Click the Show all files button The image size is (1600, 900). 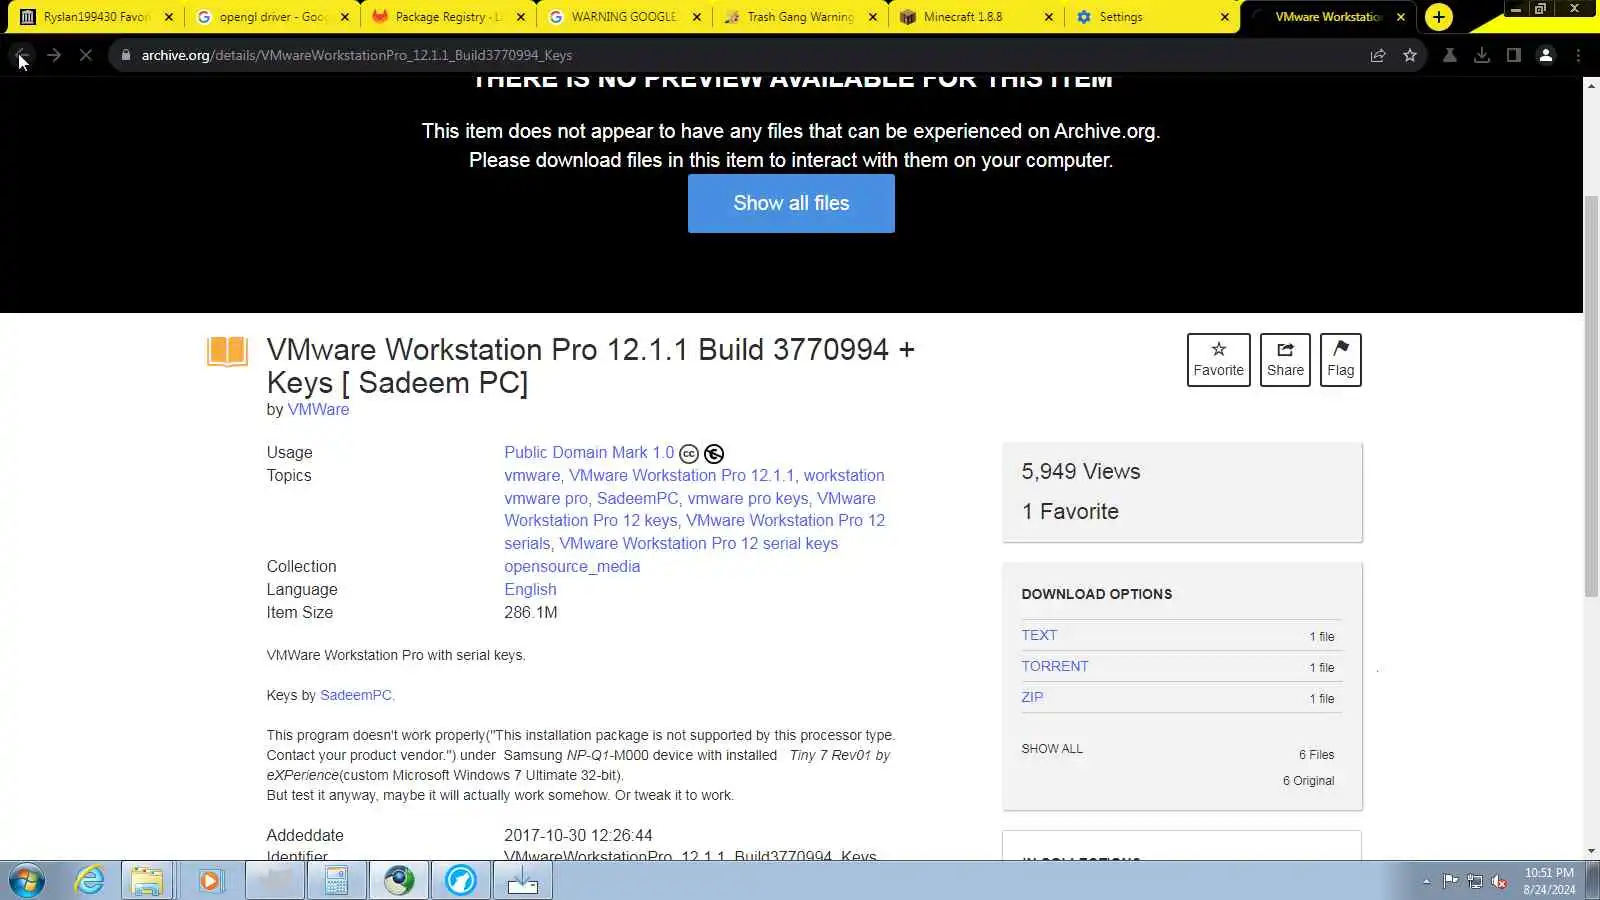[791, 203]
